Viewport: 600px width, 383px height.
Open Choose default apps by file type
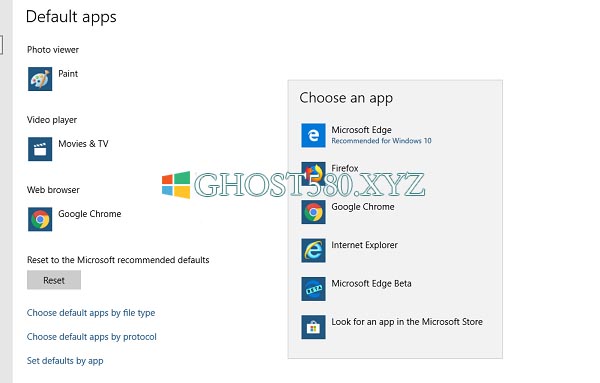(x=91, y=313)
